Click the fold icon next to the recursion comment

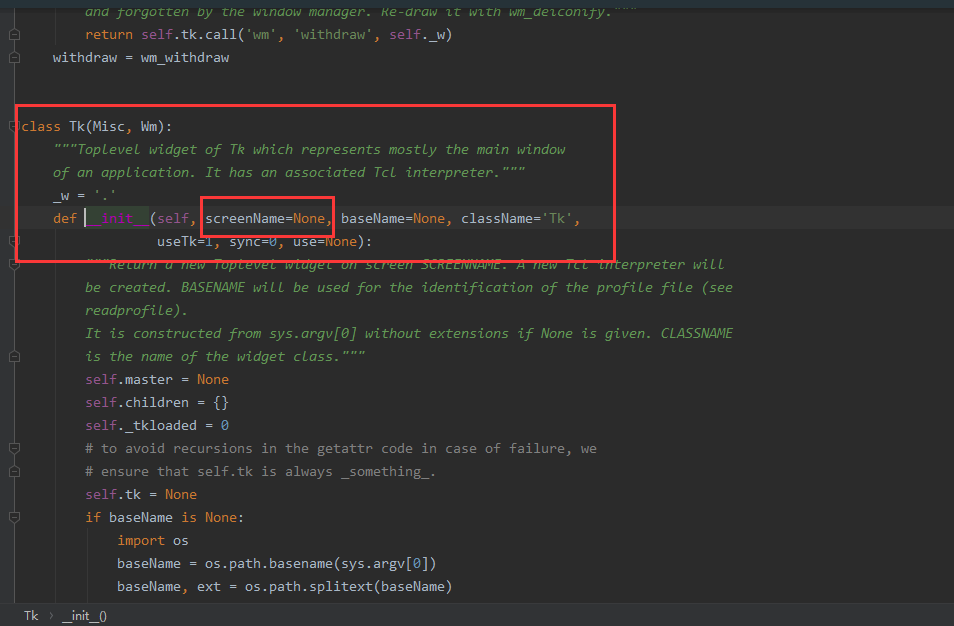point(12,447)
